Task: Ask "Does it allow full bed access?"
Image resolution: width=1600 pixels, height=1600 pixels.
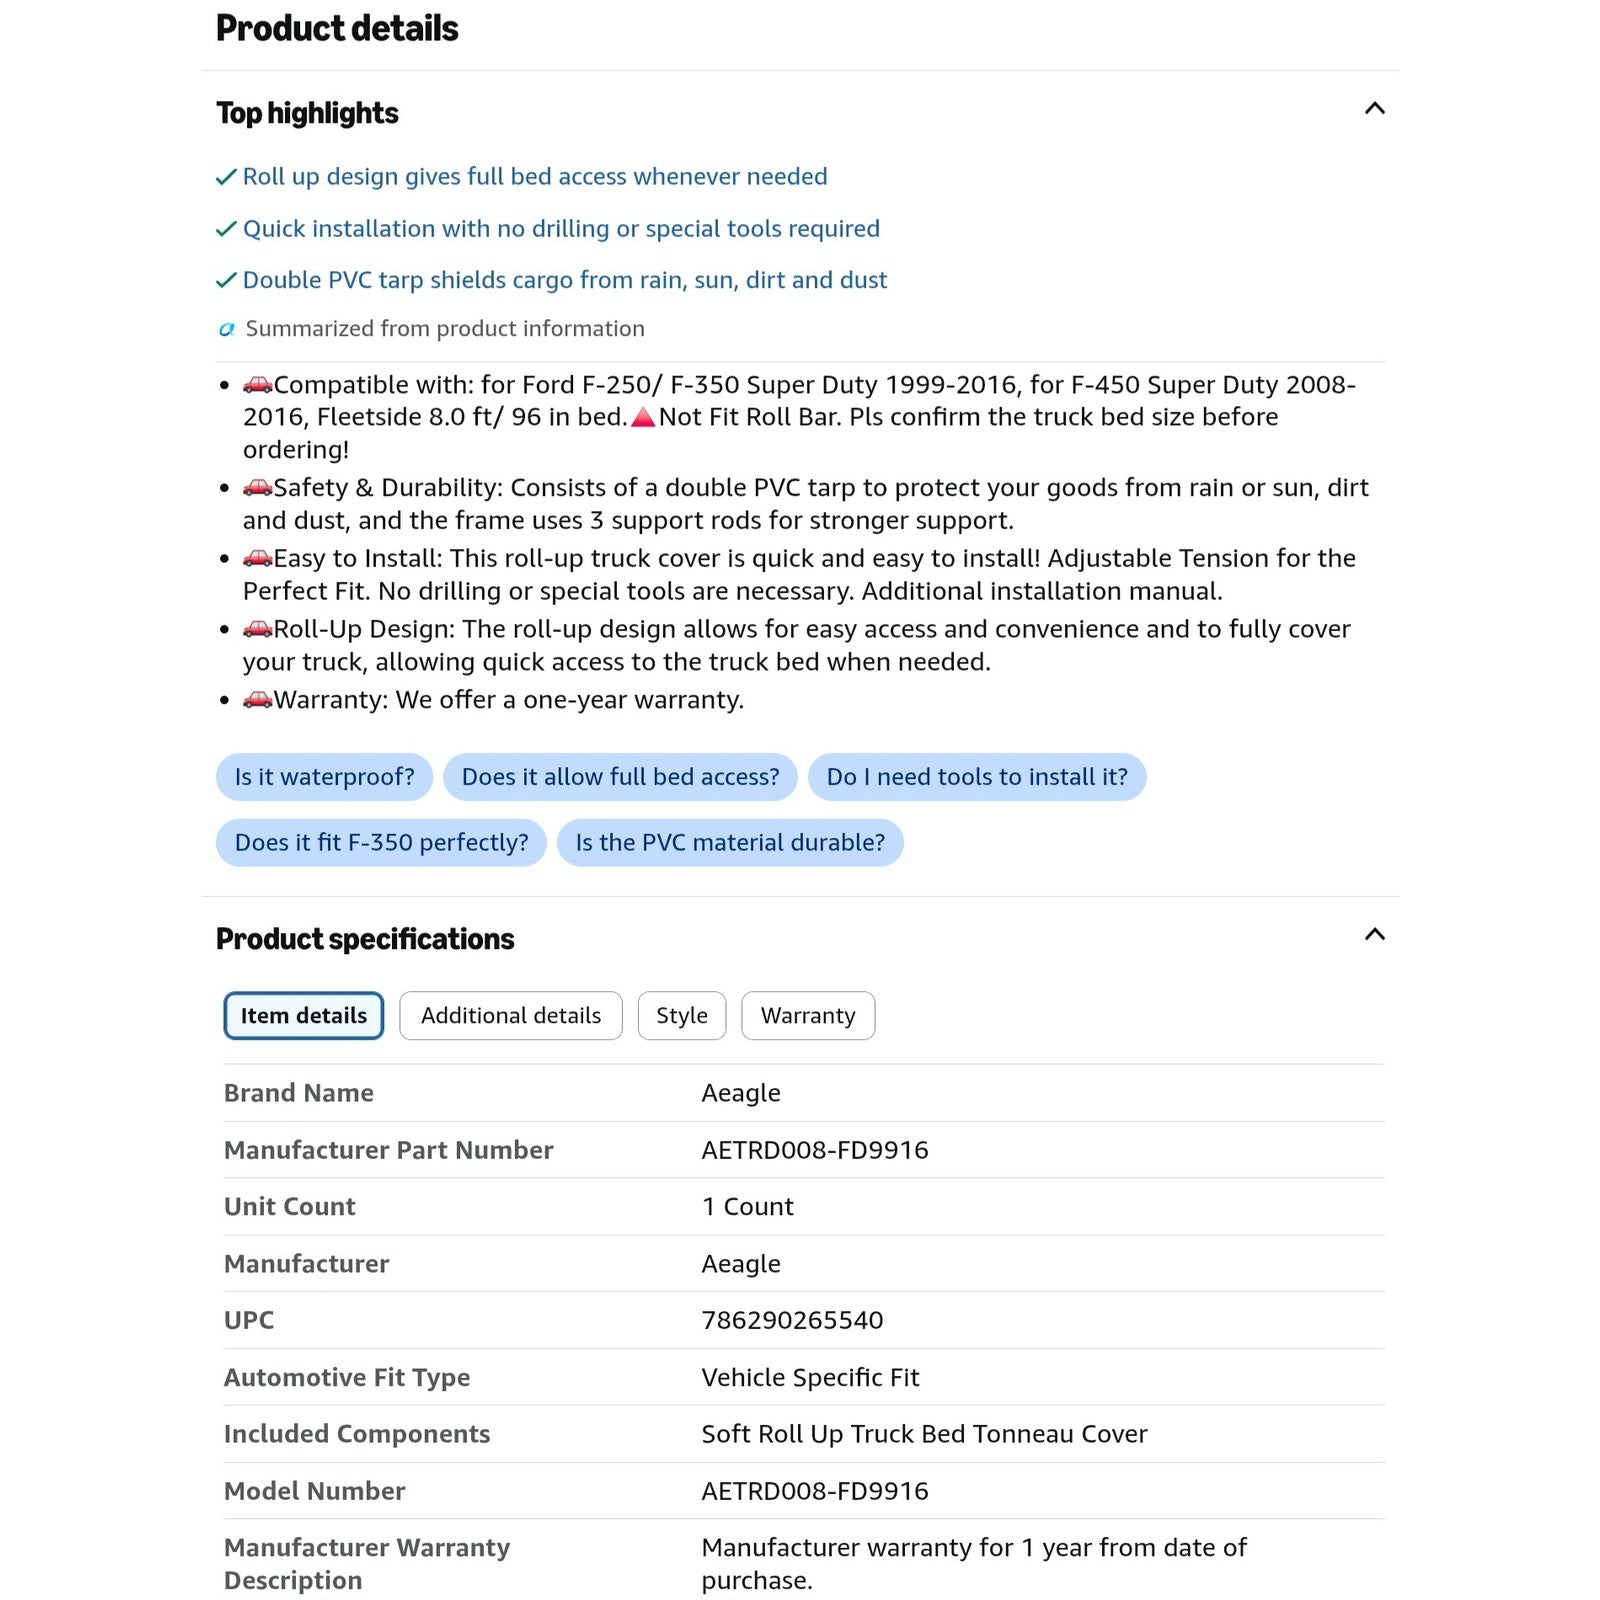Action: (621, 777)
